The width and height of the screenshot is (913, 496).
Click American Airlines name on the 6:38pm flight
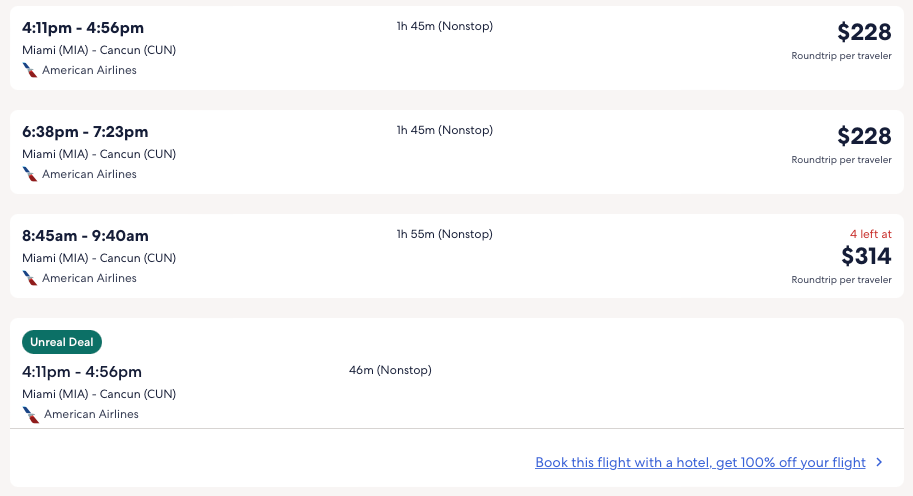point(89,174)
